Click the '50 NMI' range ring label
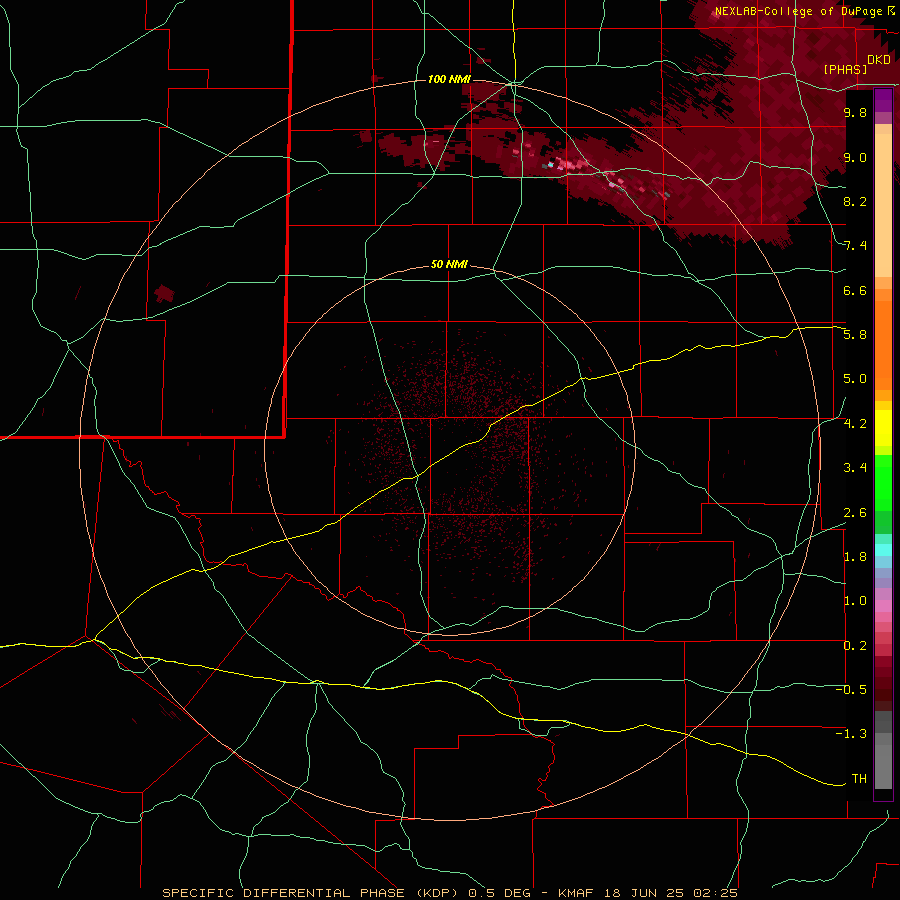900x900 pixels. click(x=449, y=265)
